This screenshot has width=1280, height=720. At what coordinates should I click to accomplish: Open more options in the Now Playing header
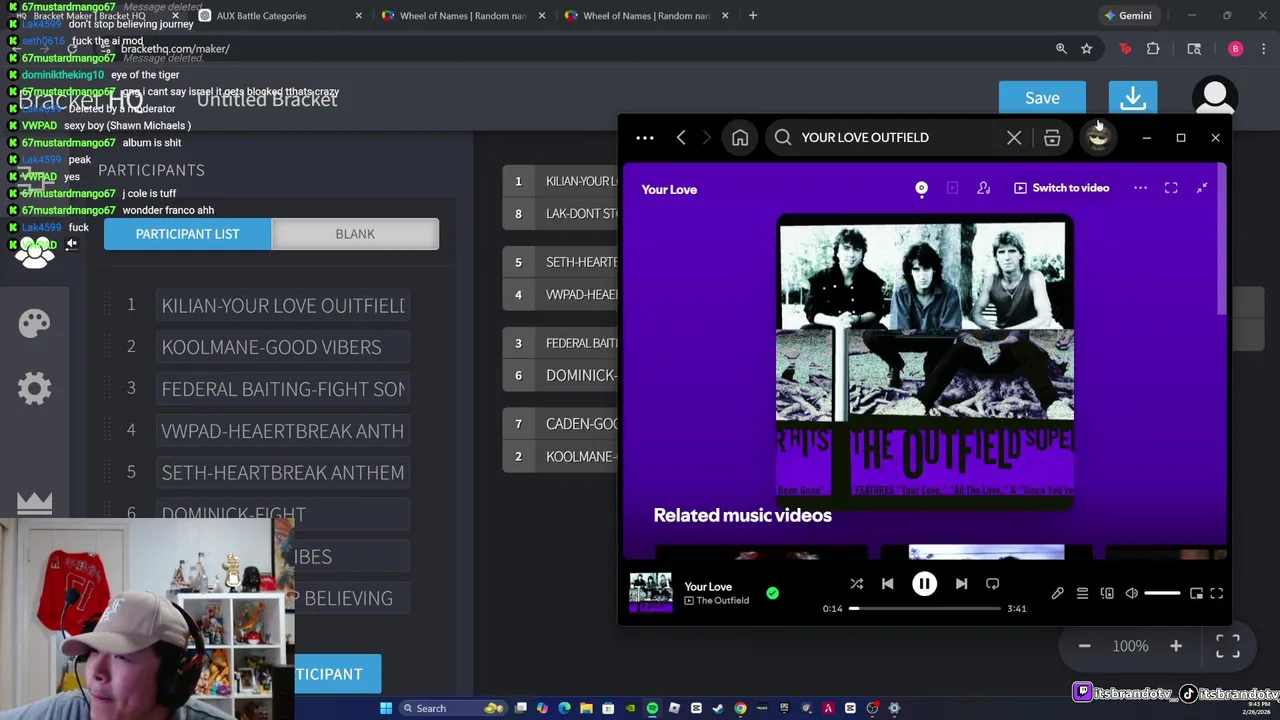point(1140,188)
